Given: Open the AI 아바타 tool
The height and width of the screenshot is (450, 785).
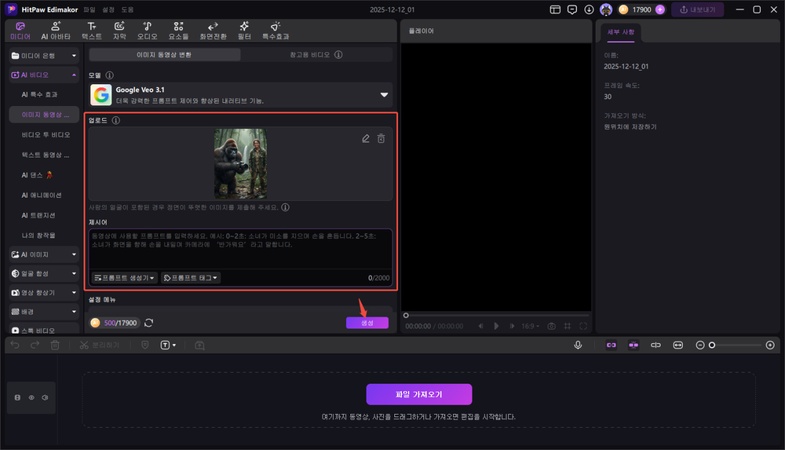Looking at the screenshot, I should click(56, 30).
